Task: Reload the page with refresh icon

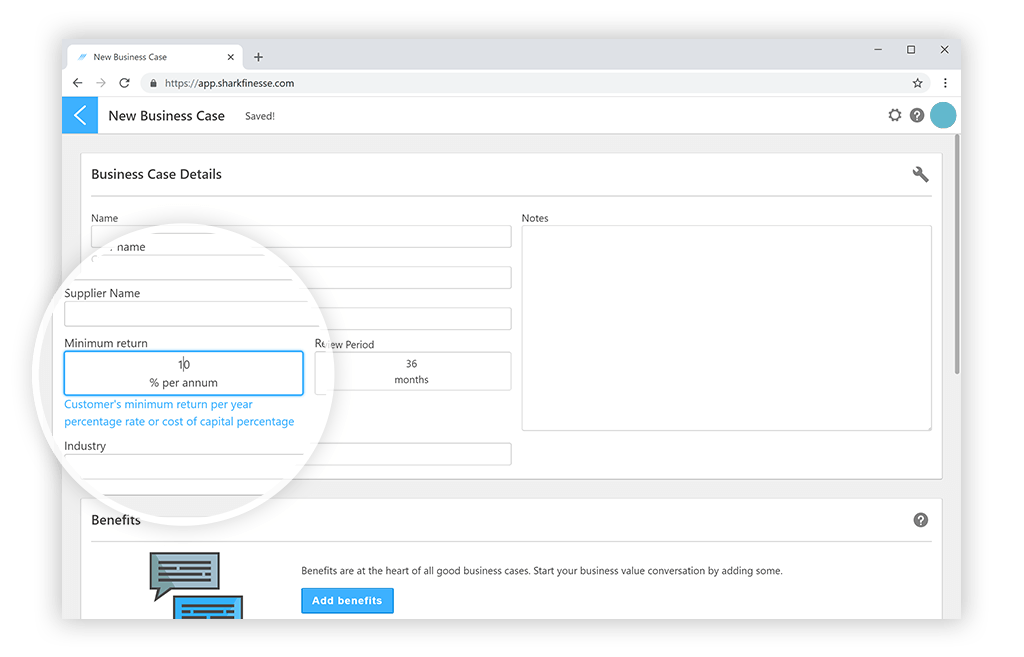Action: pyautogui.click(x=125, y=84)
